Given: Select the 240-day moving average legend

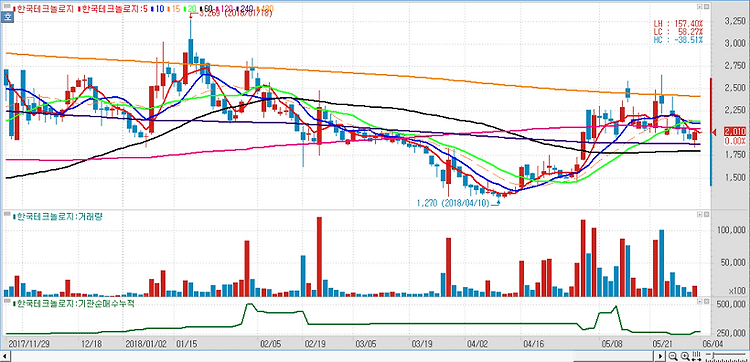Looking at the screenshot, I should pyautogui.click(x=244, y=9).
